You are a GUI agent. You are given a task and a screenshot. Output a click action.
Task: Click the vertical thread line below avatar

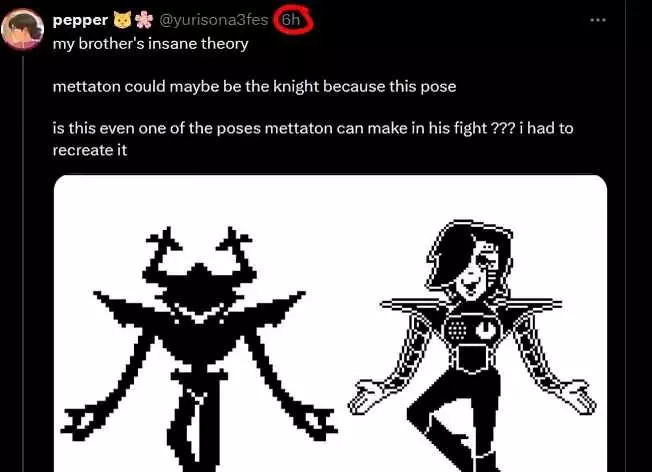click(x=23, y=264)
